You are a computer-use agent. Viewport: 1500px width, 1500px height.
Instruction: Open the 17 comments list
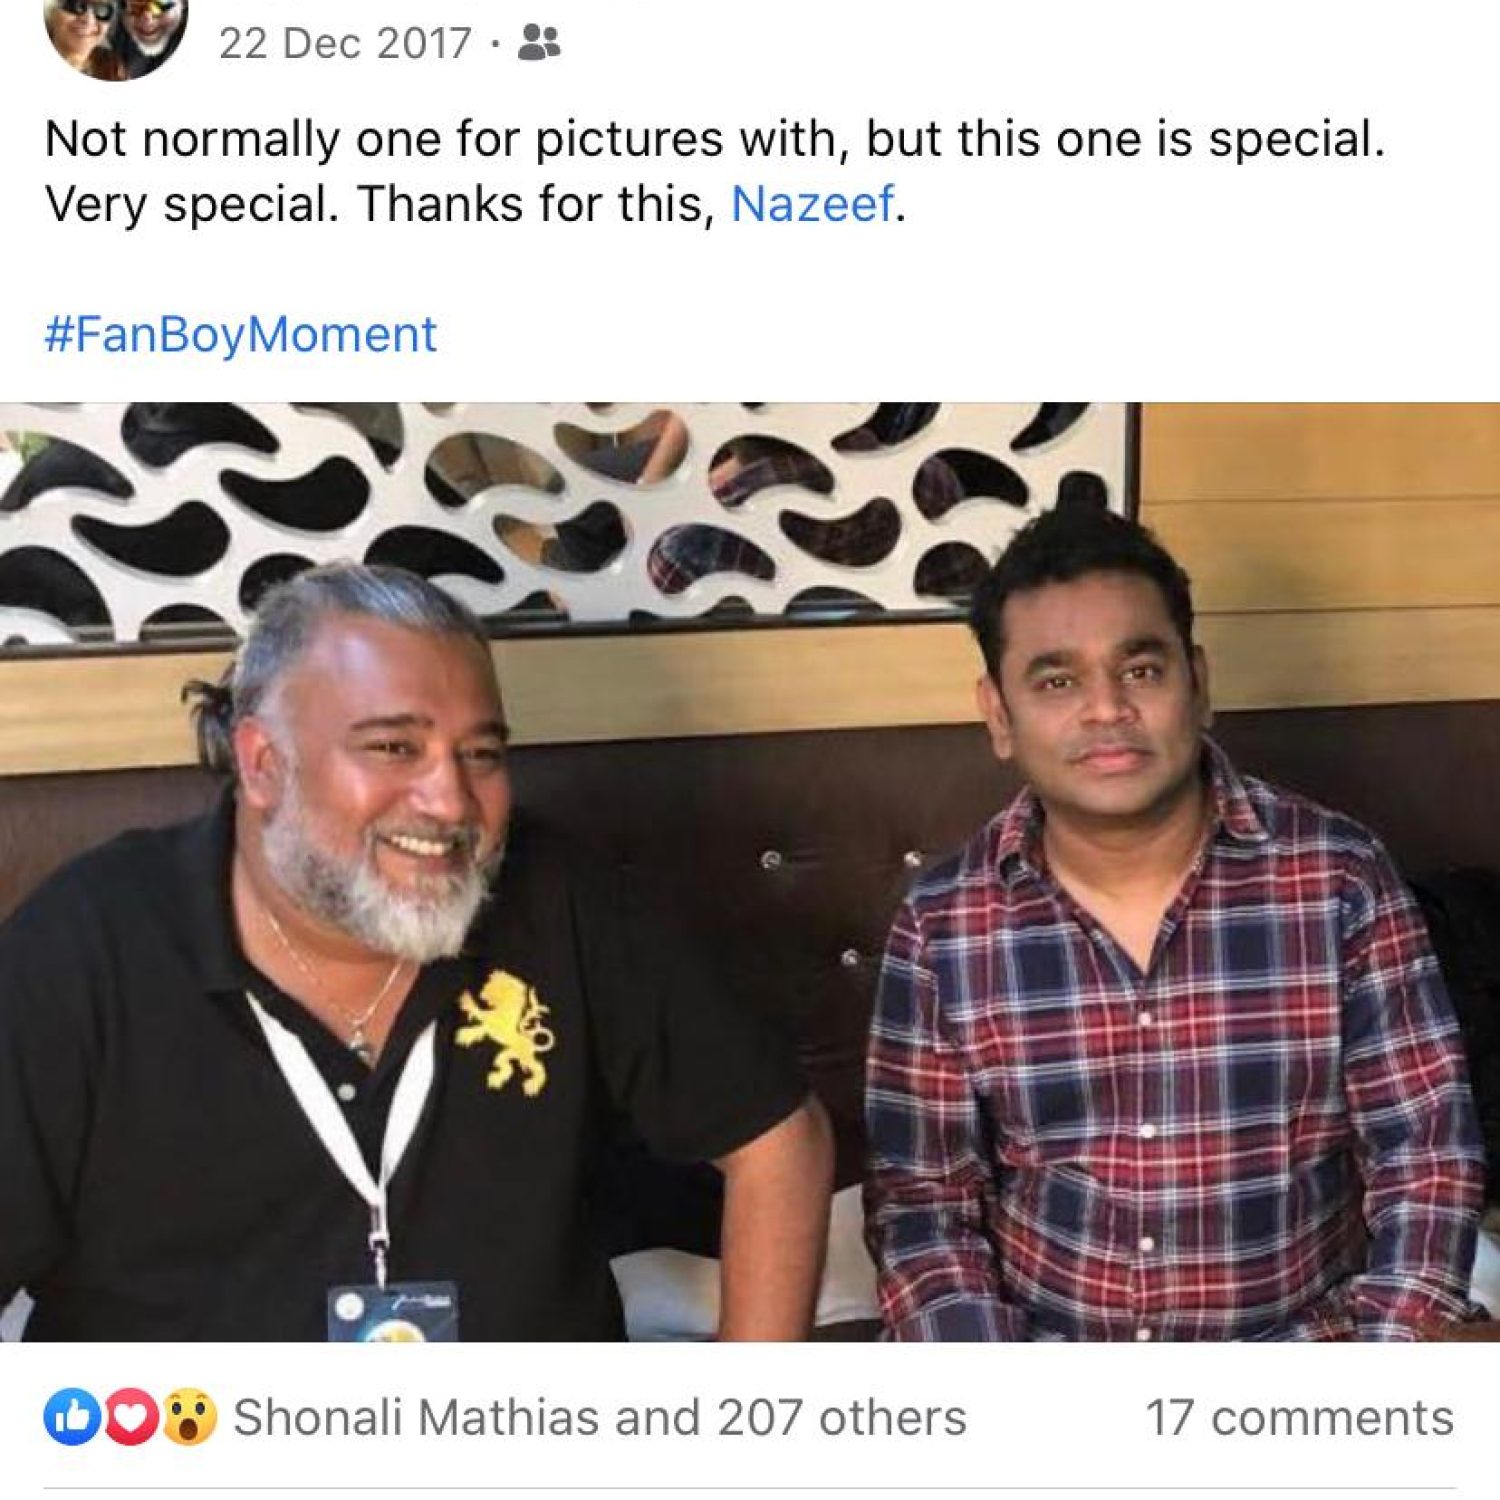1299,1418
